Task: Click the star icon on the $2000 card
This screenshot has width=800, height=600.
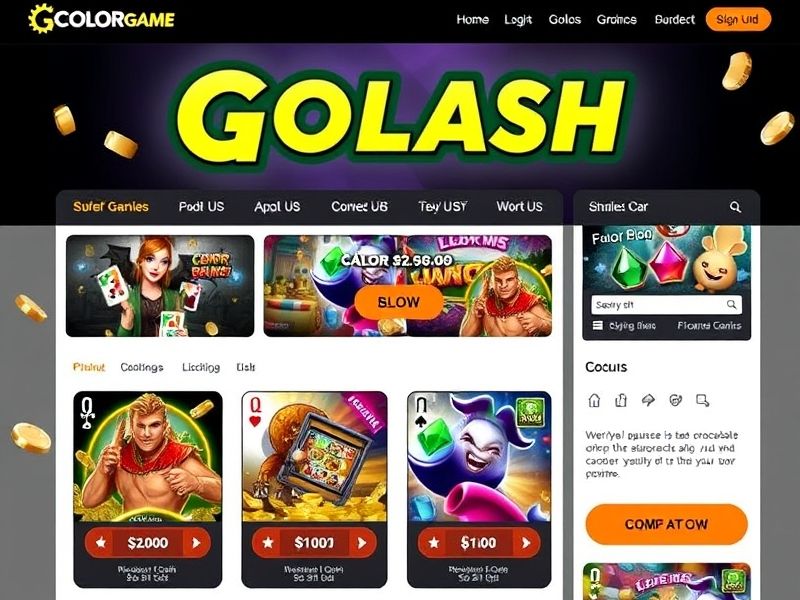Action: pyautogui.click(x=101, y=542)
